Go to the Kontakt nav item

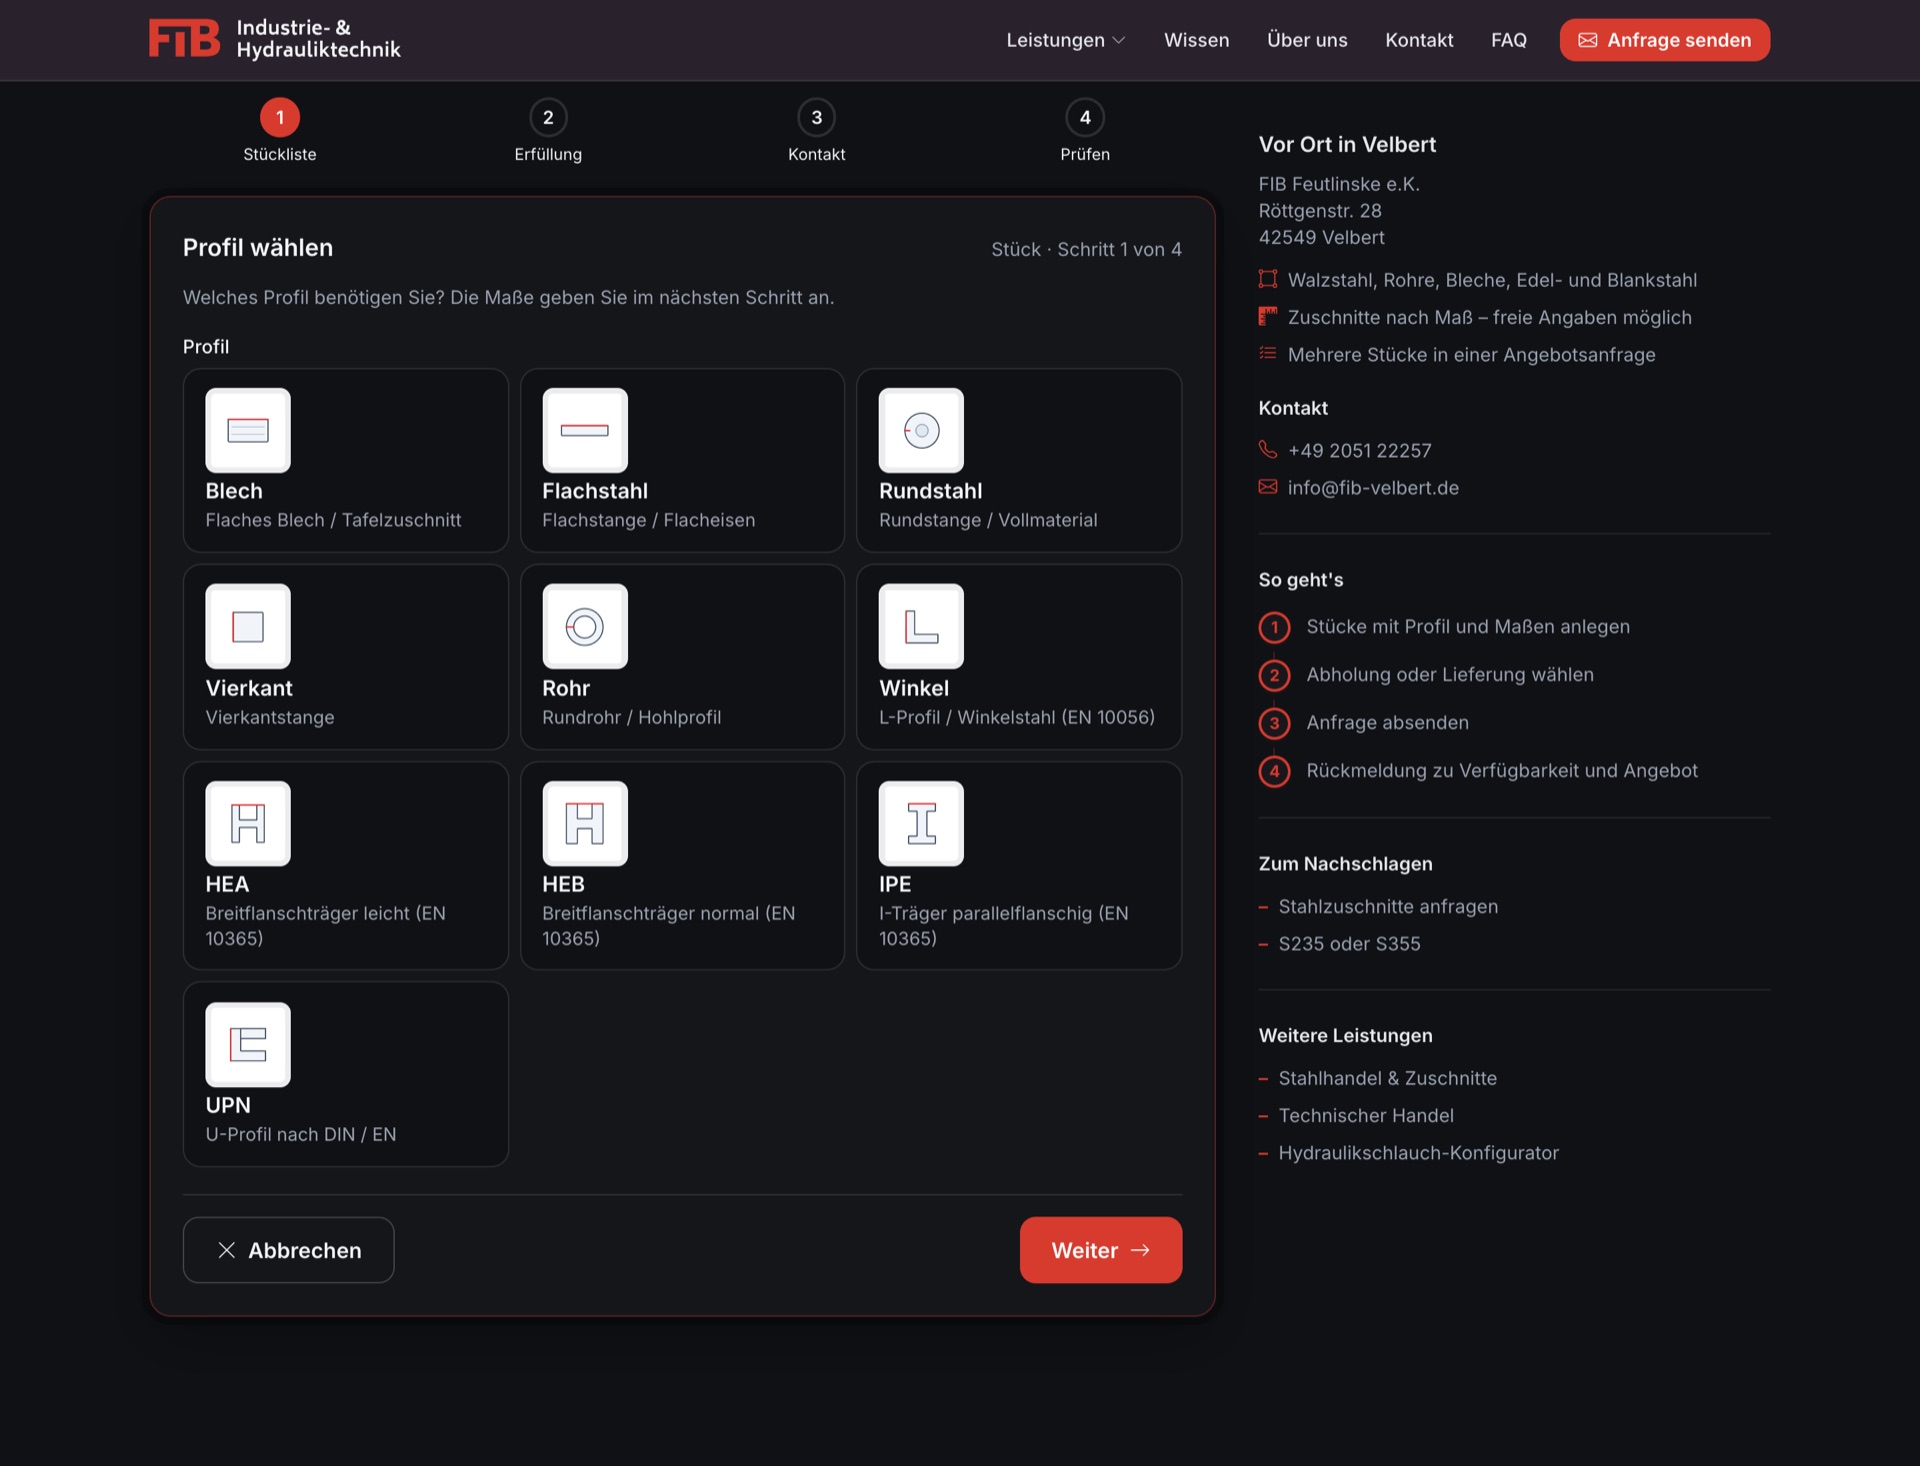(1419, 40)
